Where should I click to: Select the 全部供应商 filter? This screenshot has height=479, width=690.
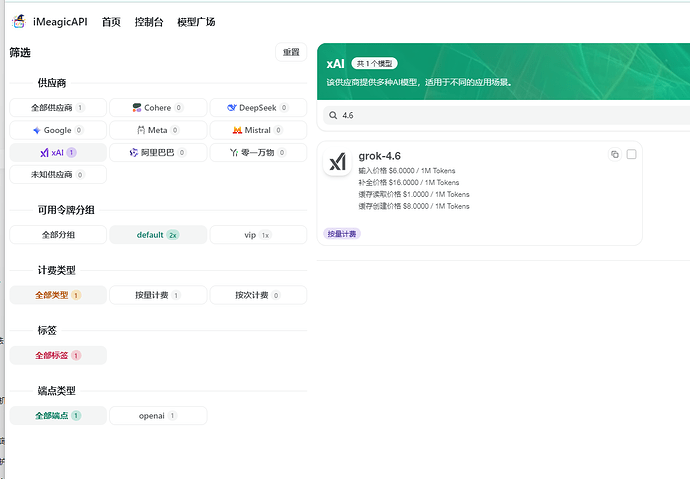click(x=58, y=108)
